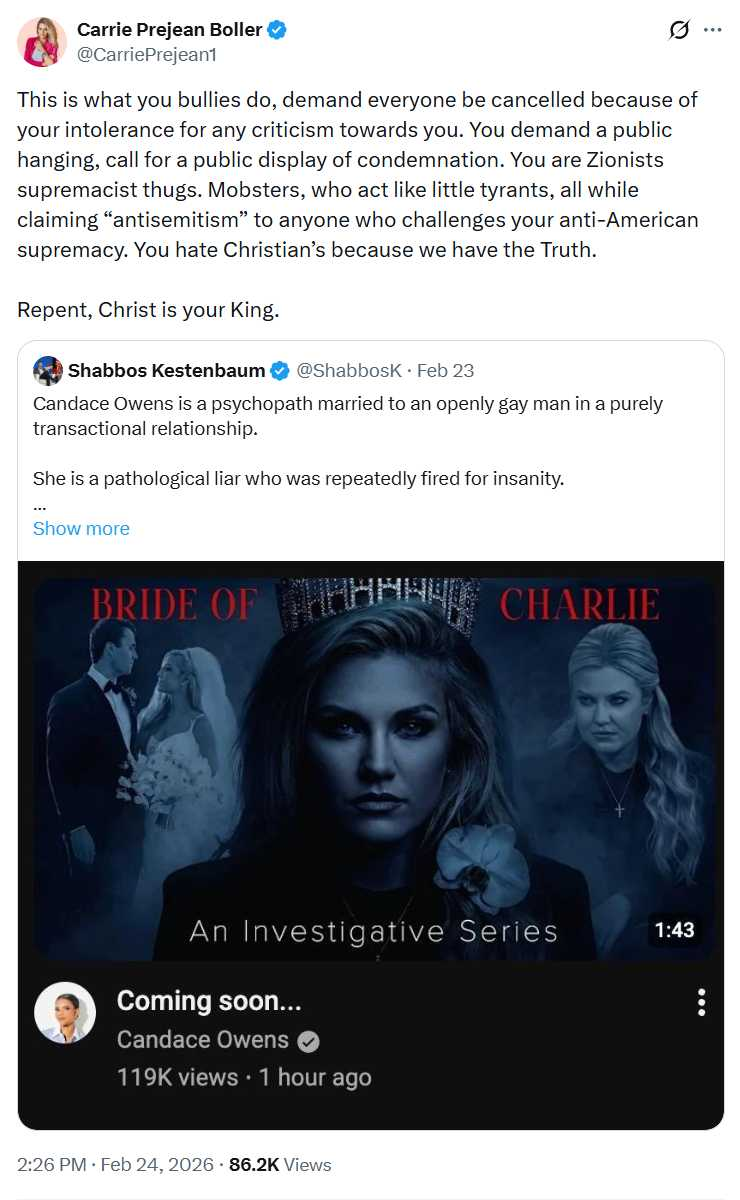Click Carrie Prejean Boller's profile avatar
Viewport: 740px width, 1200px height.
tap(42, 42)
